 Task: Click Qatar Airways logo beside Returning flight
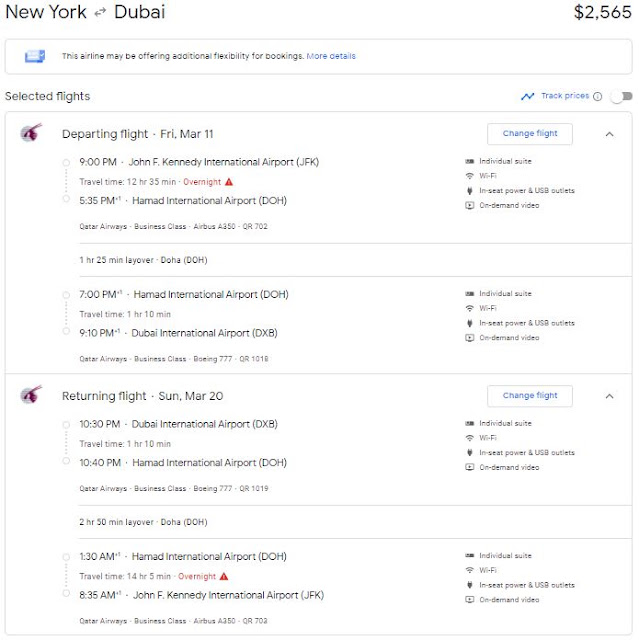(31, 394)
